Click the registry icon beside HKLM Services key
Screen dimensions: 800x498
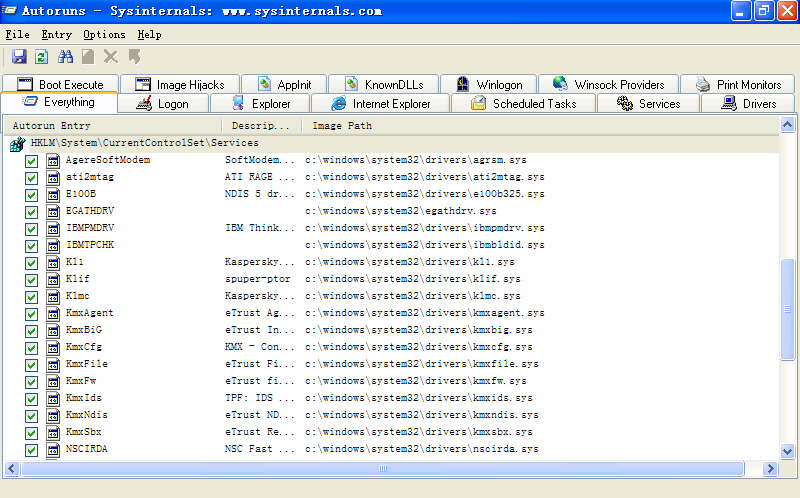point(17,144)
